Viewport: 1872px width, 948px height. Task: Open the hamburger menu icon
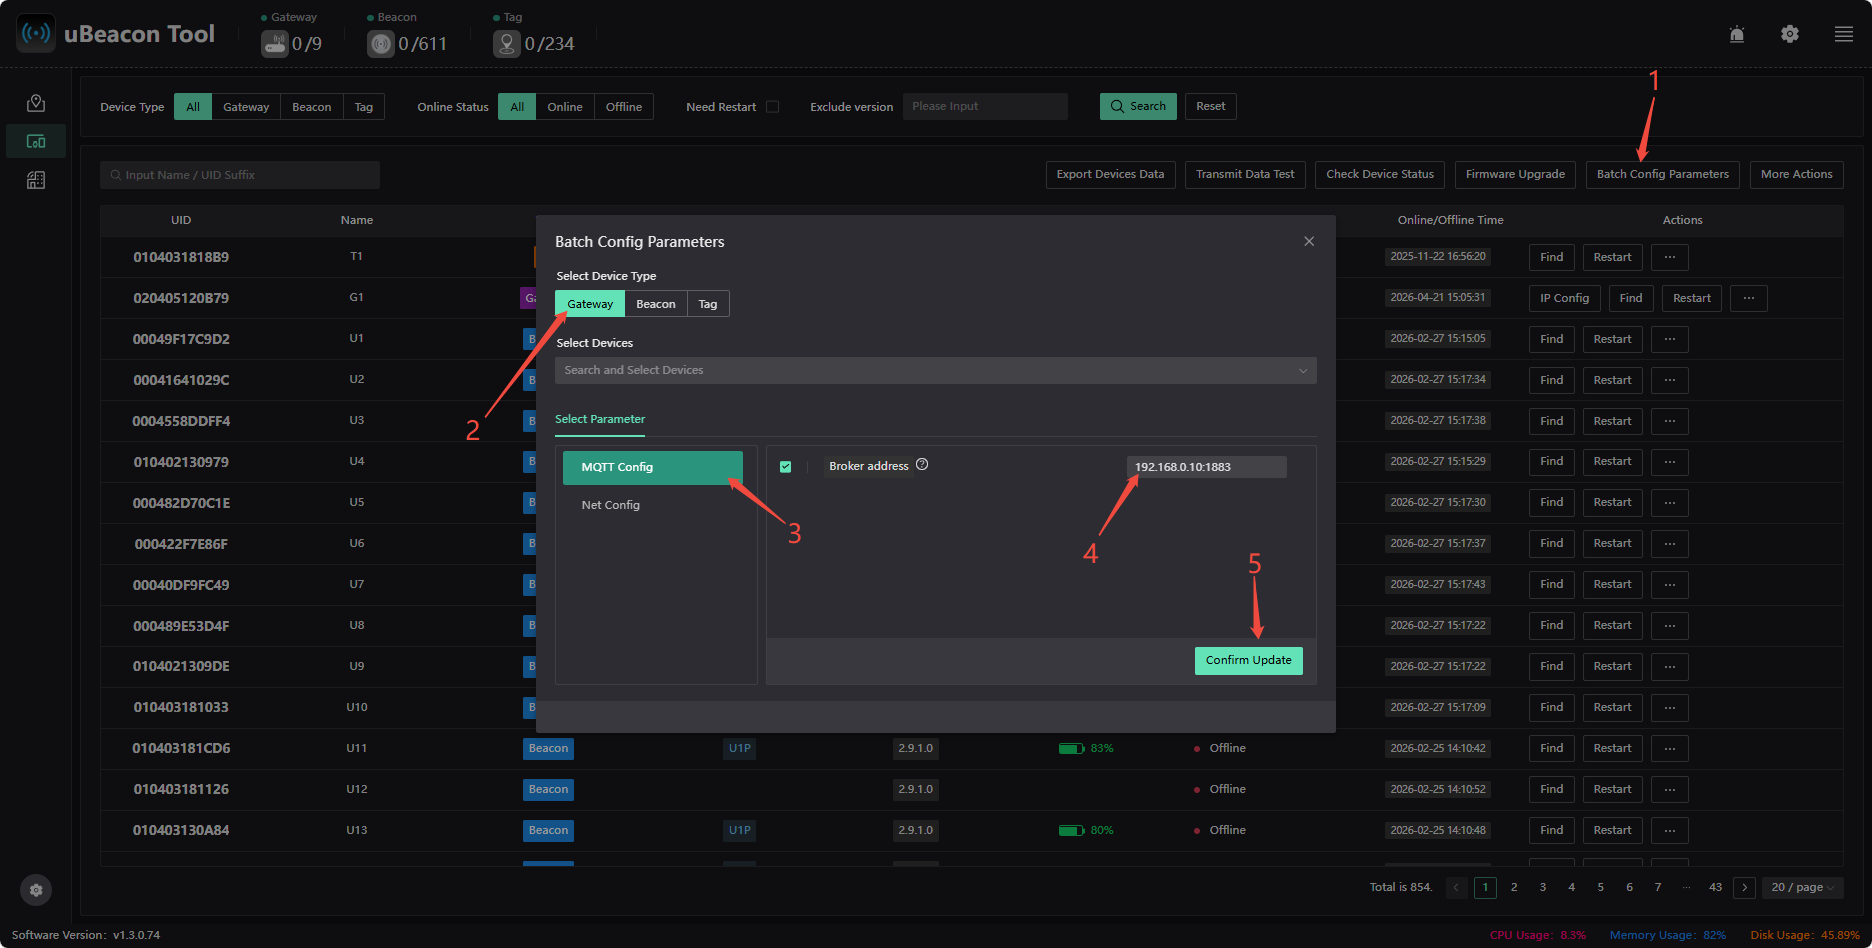pos(1844,34)
